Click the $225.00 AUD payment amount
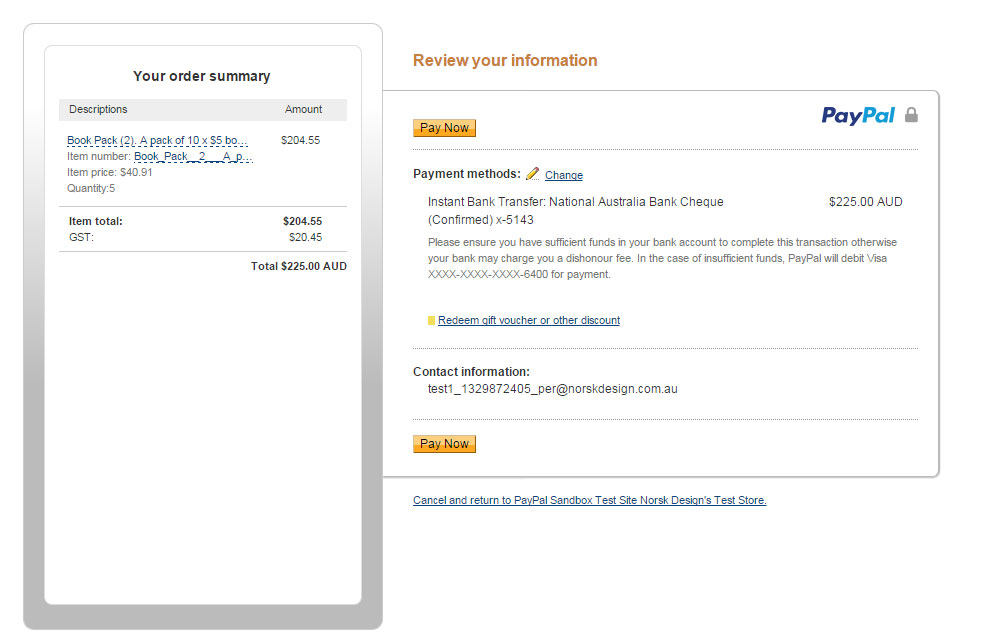The width and height of the screenshot is (982, 642). click(x=865, y=202)
